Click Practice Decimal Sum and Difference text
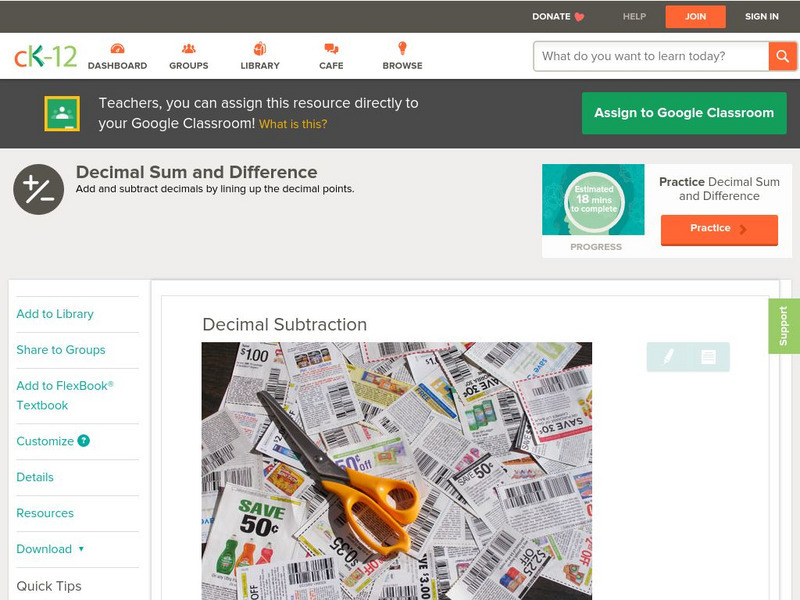Viewport: 800px width, 600px height. (719, 189)
